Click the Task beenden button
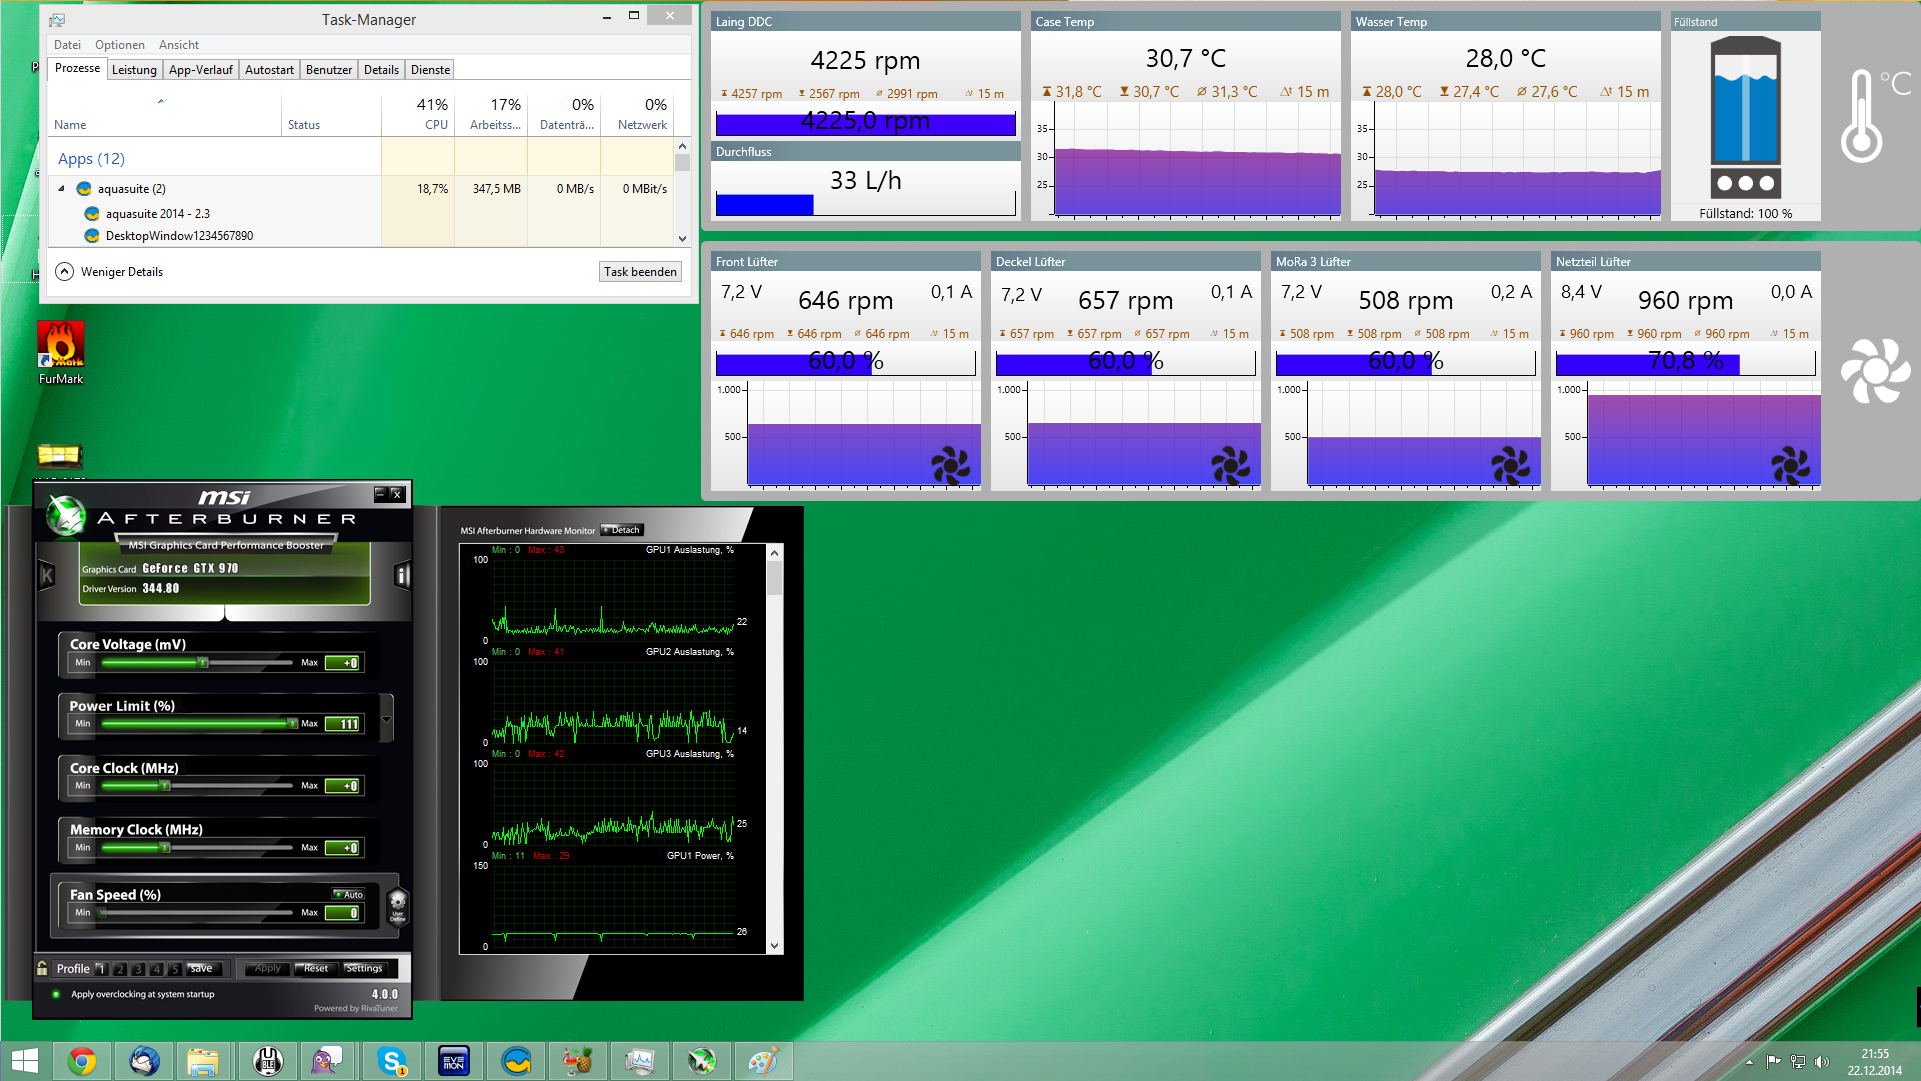 [640, 272]
